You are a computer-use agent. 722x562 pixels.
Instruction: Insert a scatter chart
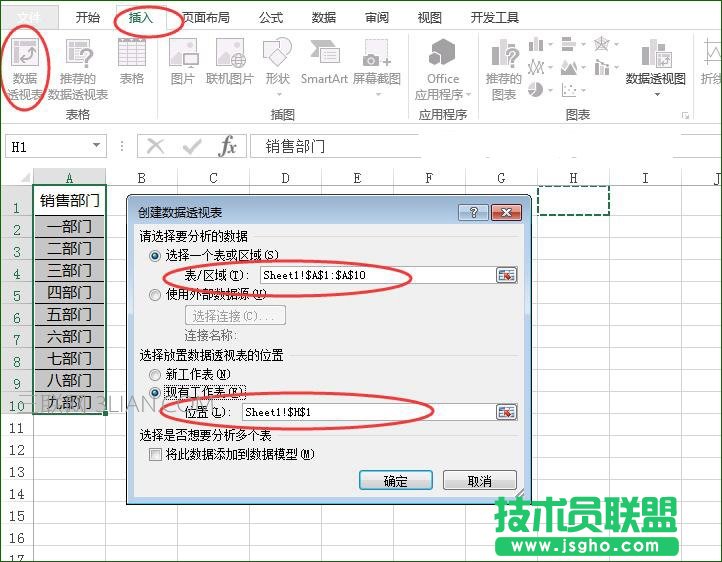(x=573, y=90)
